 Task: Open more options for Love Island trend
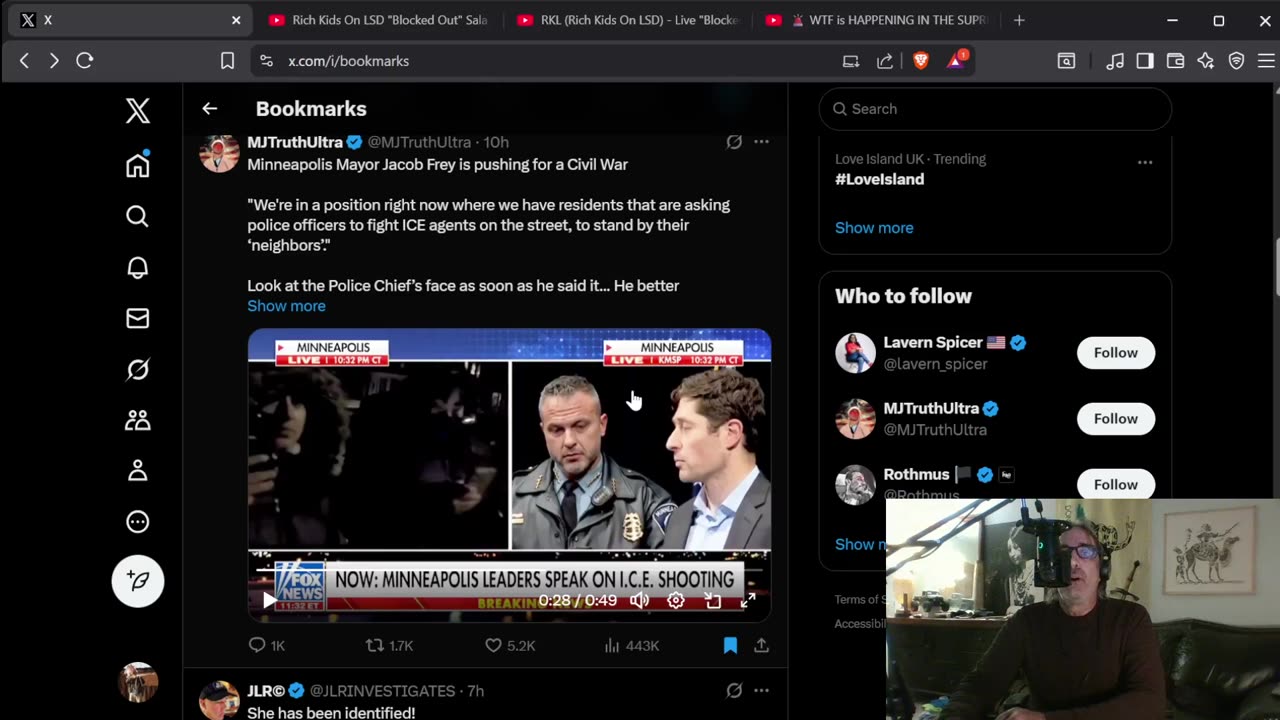(1145, 162)
